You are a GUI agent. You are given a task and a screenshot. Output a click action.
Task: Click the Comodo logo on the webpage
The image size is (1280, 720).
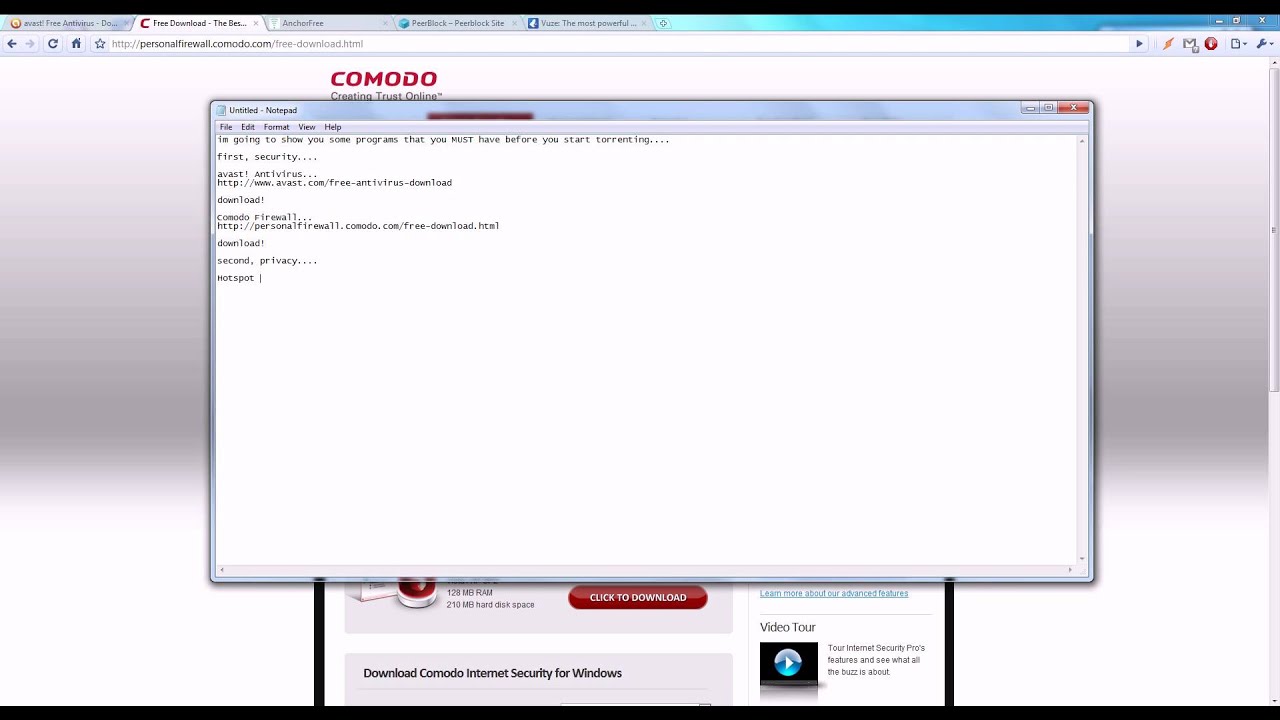tap(385, 85)
